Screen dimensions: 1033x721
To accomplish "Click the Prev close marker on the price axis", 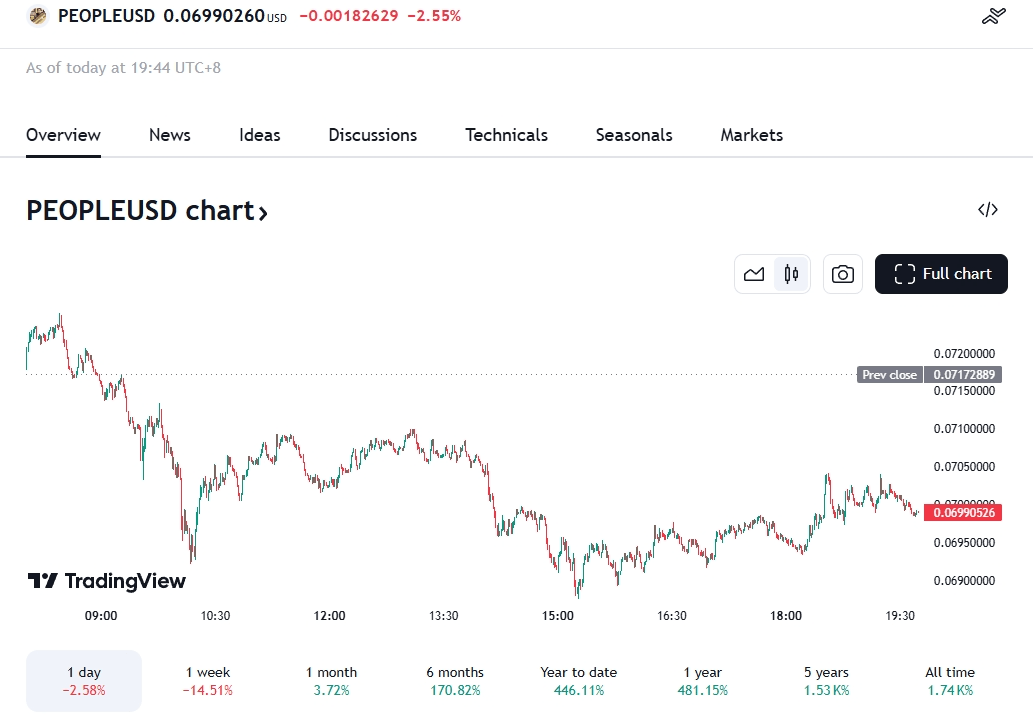I will [889, 374].
